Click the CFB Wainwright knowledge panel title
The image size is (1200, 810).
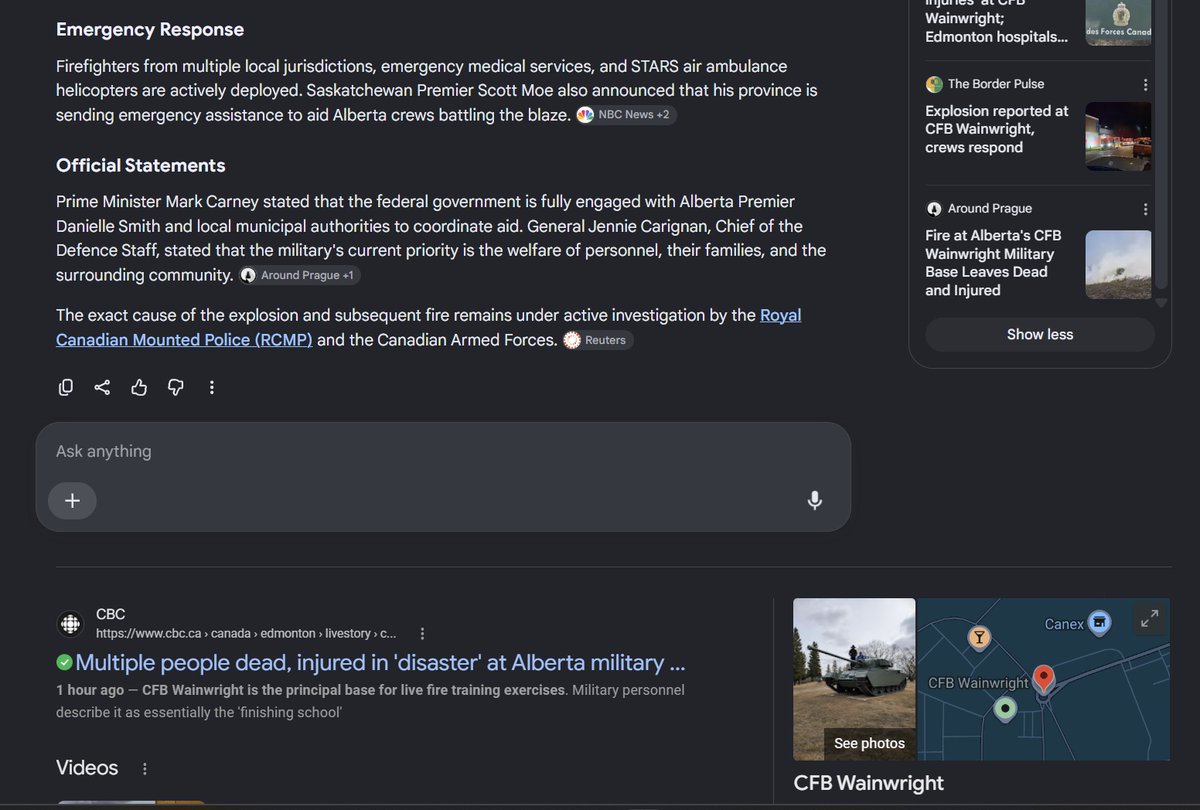click(868, 782)
